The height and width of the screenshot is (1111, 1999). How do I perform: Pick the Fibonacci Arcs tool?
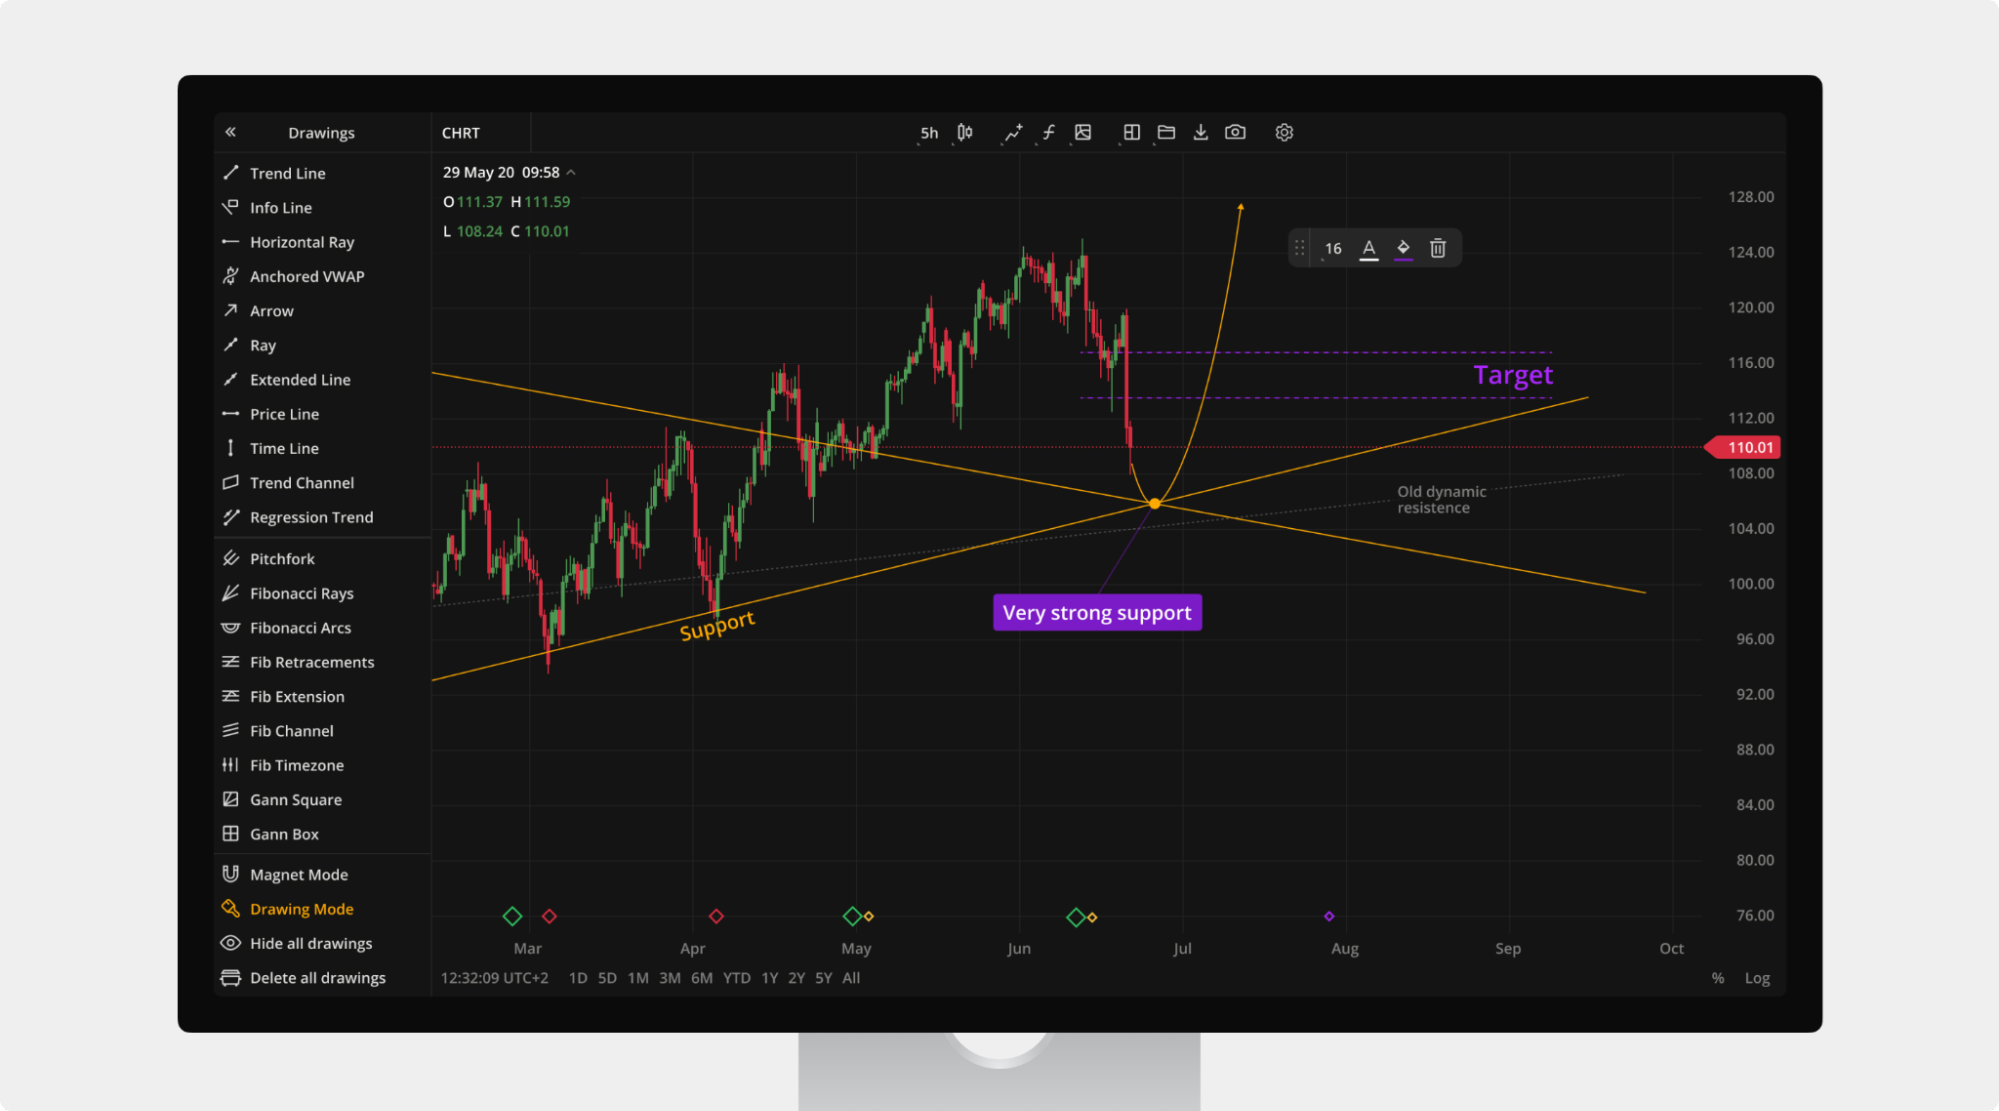[x=300, y=628]
